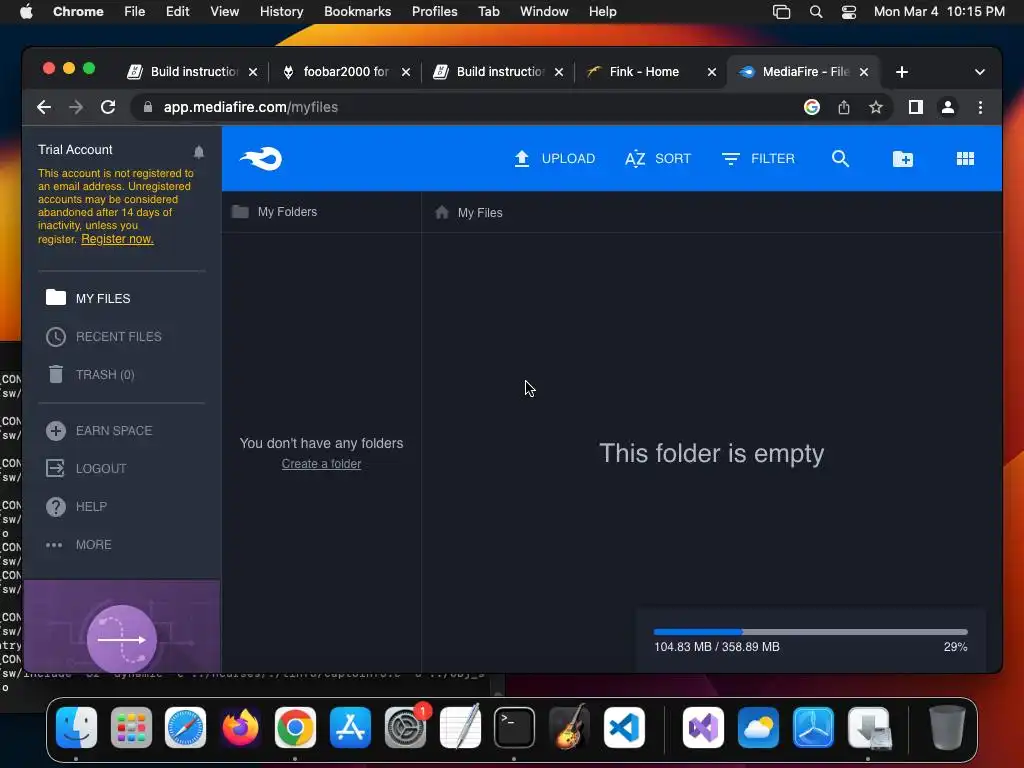The height and width of the screenshot is (768, 1024).
Task: Open Firefox from the Dock
Action: coord(240,728)
